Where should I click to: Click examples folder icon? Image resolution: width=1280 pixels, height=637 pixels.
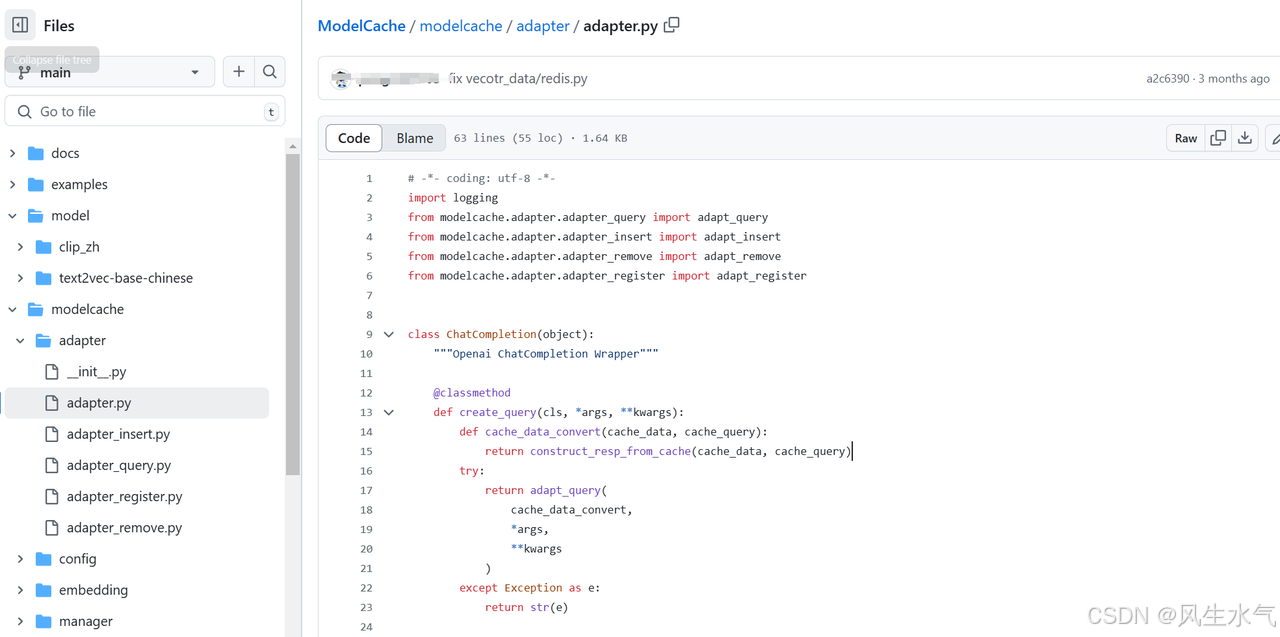coord(36,184)
